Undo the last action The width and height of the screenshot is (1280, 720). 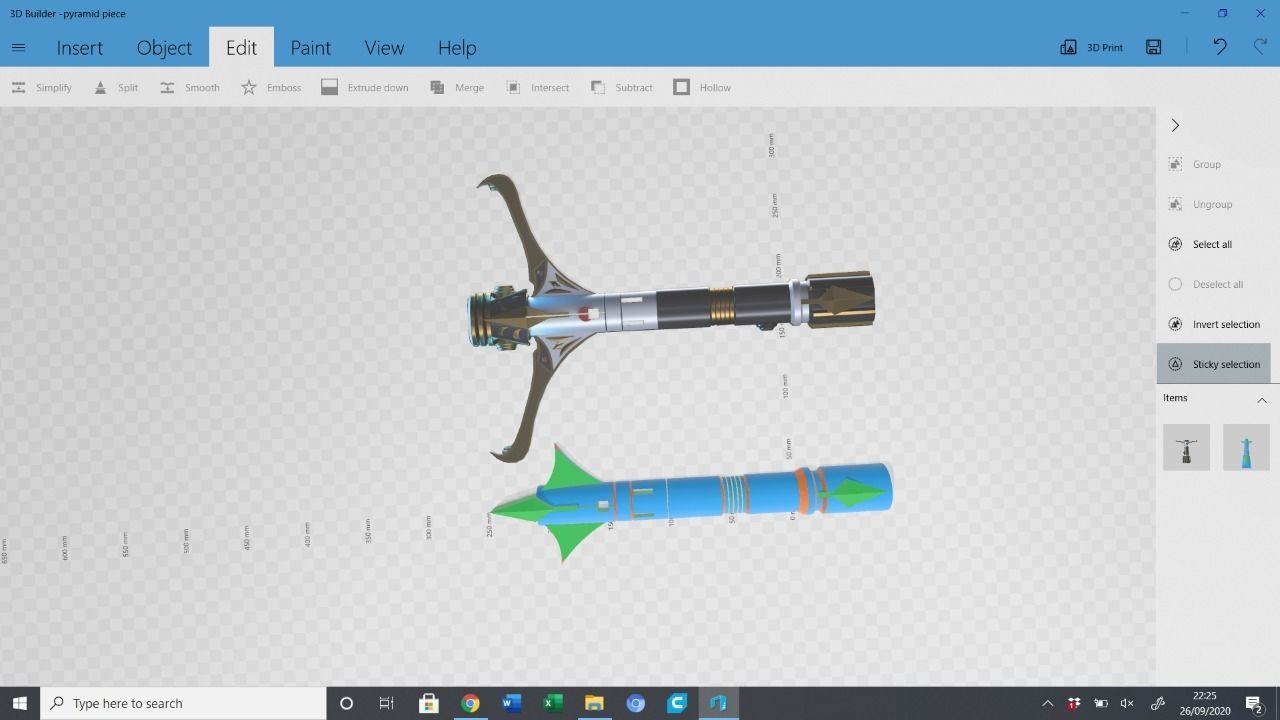tap(1220, 47)
